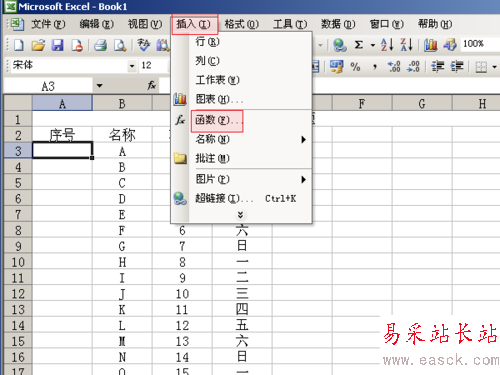Choose 列(C) from Insert menu
Image resolution: width=500 pixels, height=375 pixels.
pyautogui.click(x=241, y=61)
